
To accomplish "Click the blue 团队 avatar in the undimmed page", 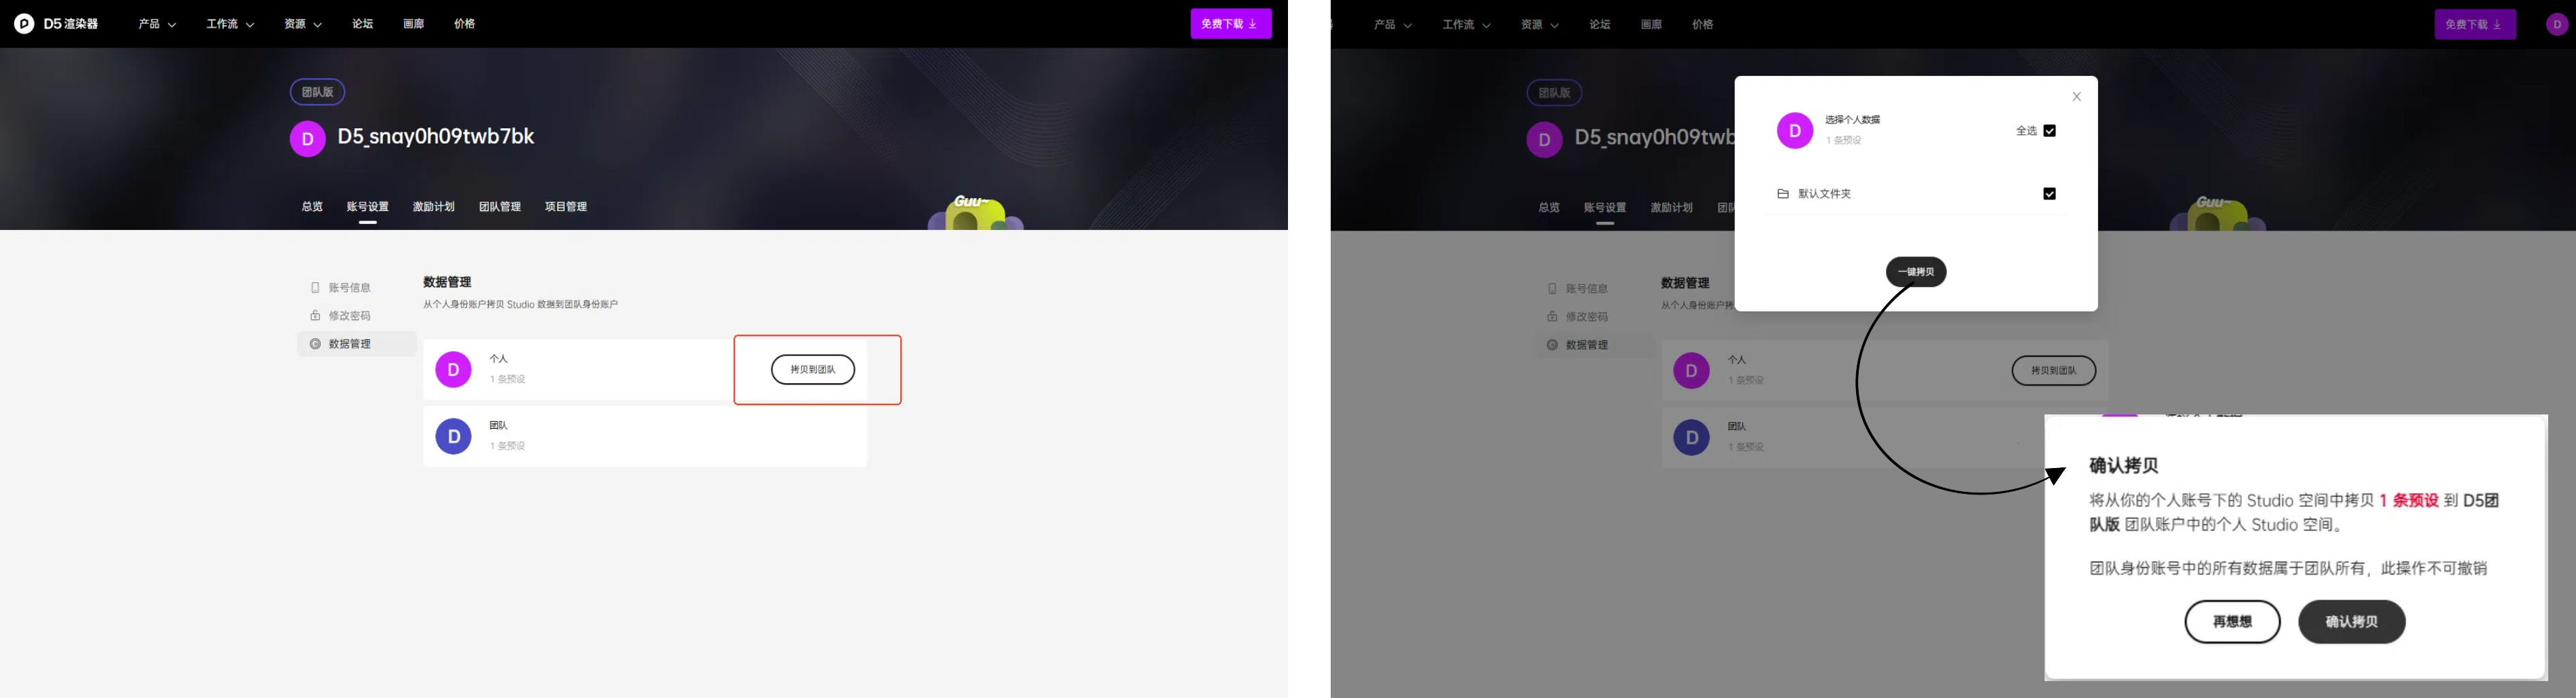I will pos(454,437).
